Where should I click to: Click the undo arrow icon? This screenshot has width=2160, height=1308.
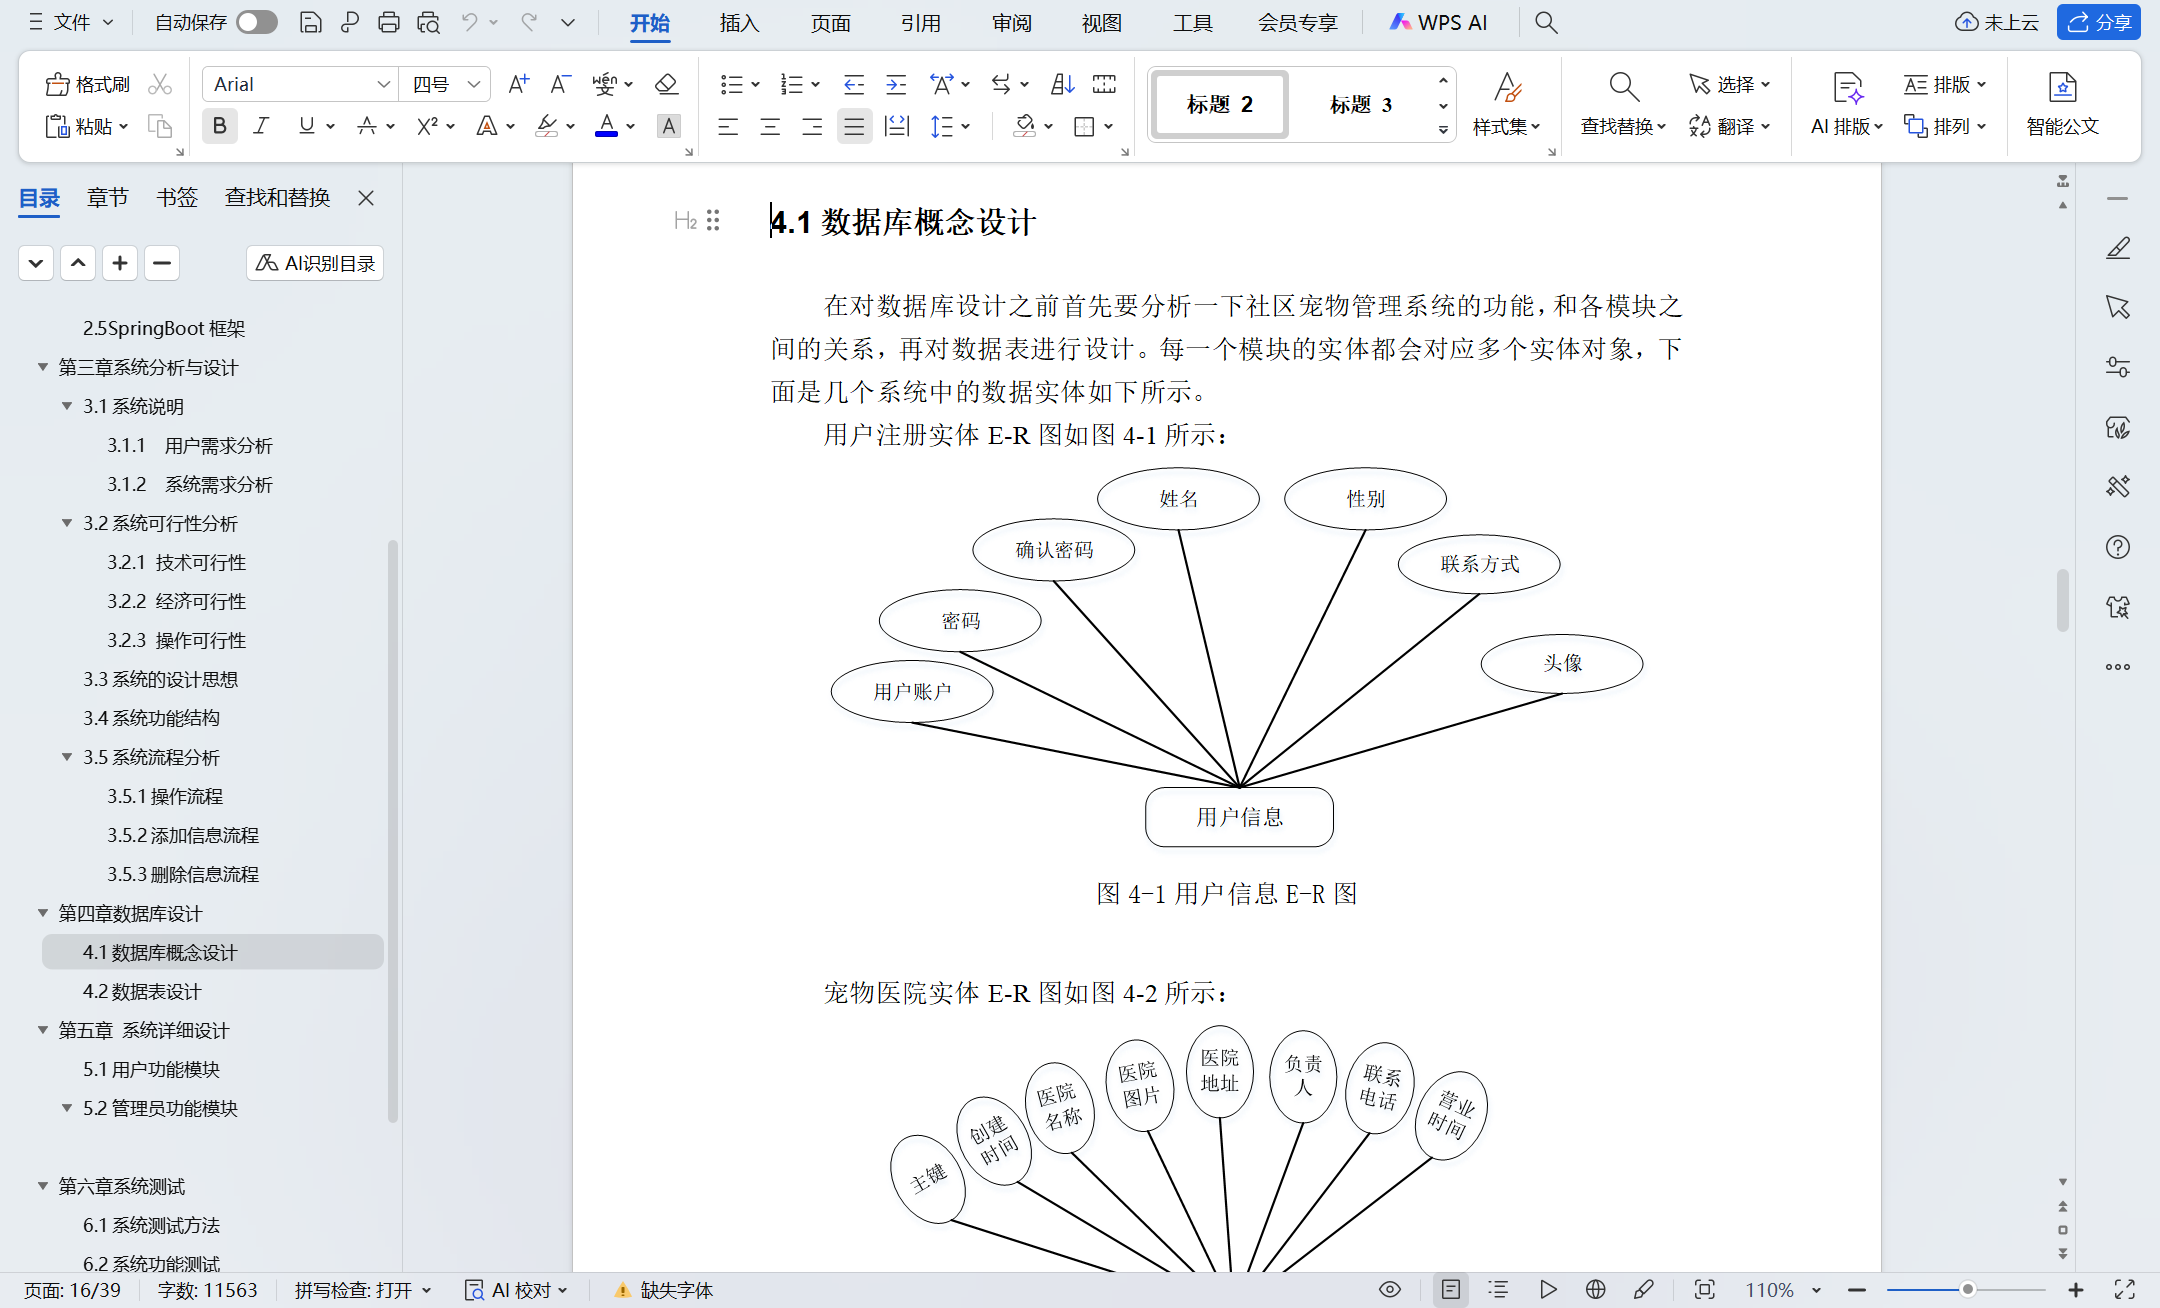pyautogui.click(x=469, y=22)
